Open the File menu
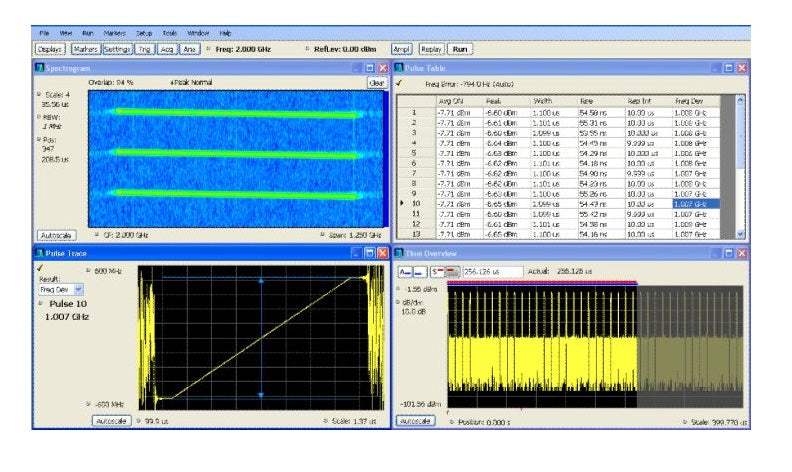Viewport: 792px width, 472px height. click(x=44, y=34)
